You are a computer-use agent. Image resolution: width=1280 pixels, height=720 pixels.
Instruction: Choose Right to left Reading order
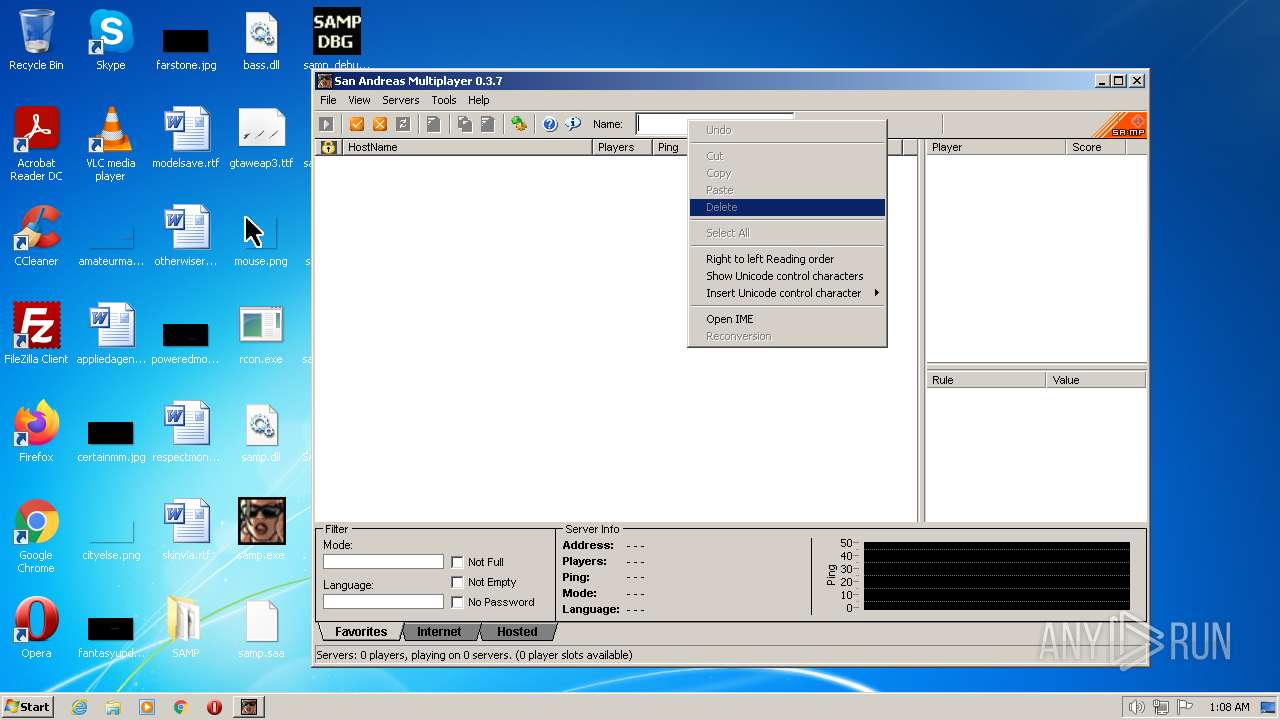click(x=787, y=259)
